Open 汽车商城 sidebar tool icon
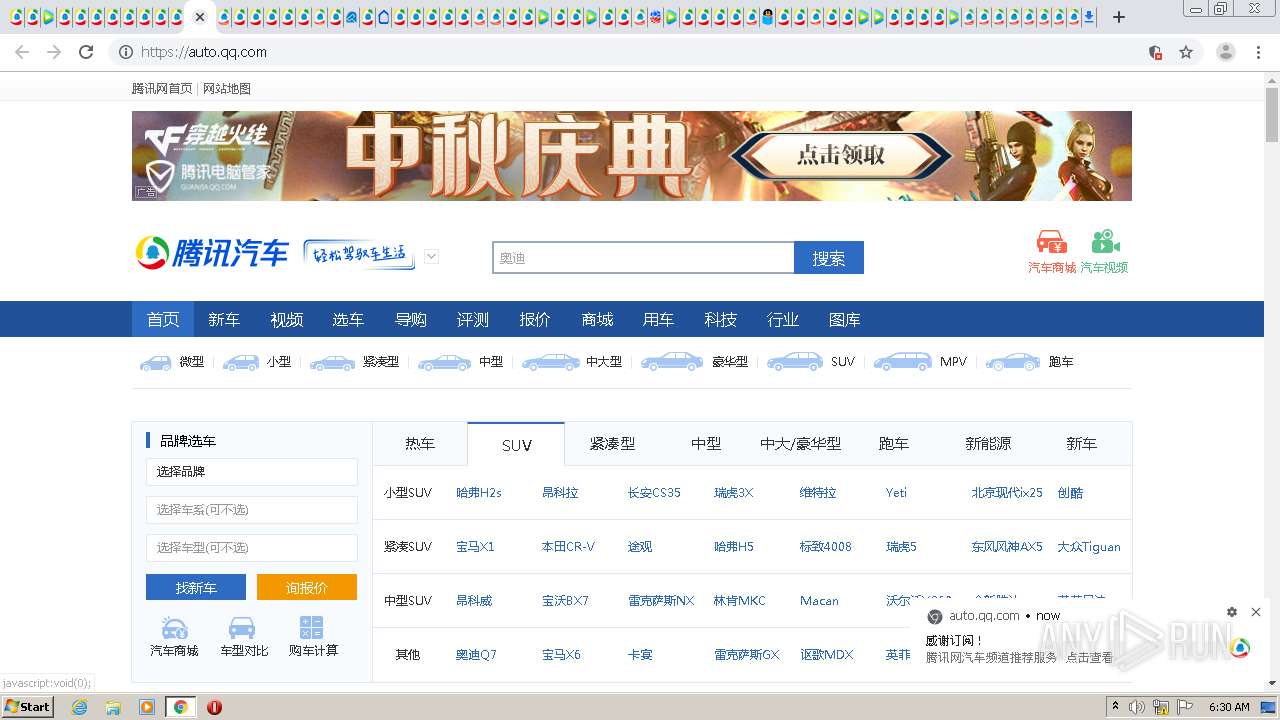Screen dimensions: 1280x720 (175, 628)
